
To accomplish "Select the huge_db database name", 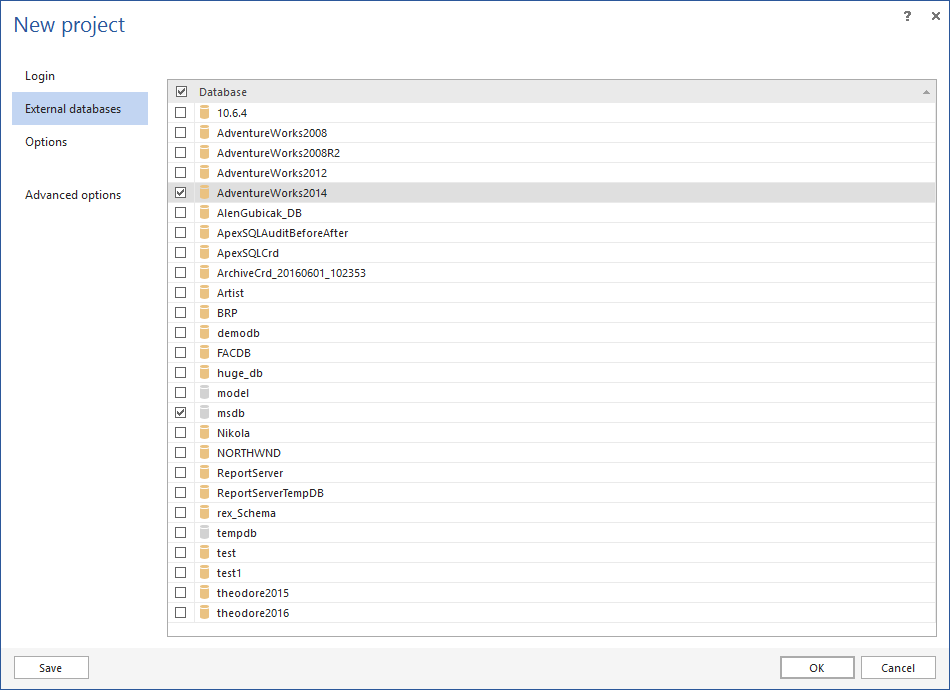I will pos(240,373).
